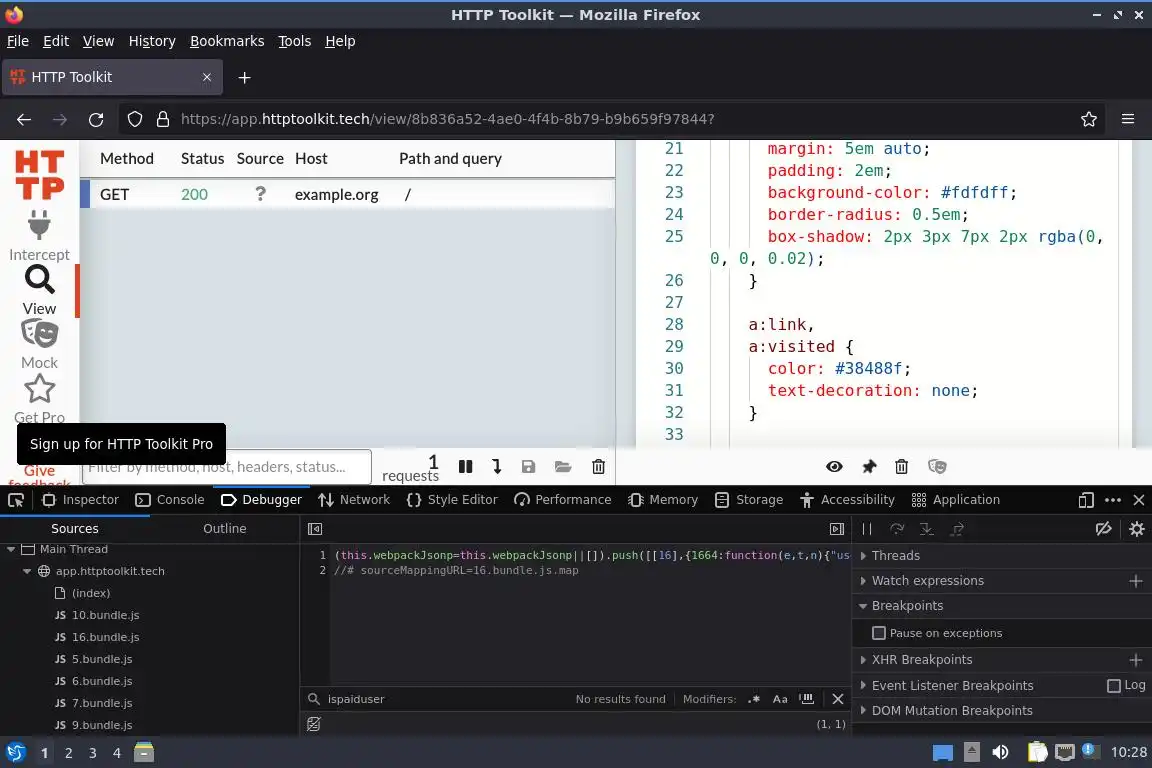Expand the Threads section
The width and height of the screenshot is (1152, 768).
click(896, 556)
